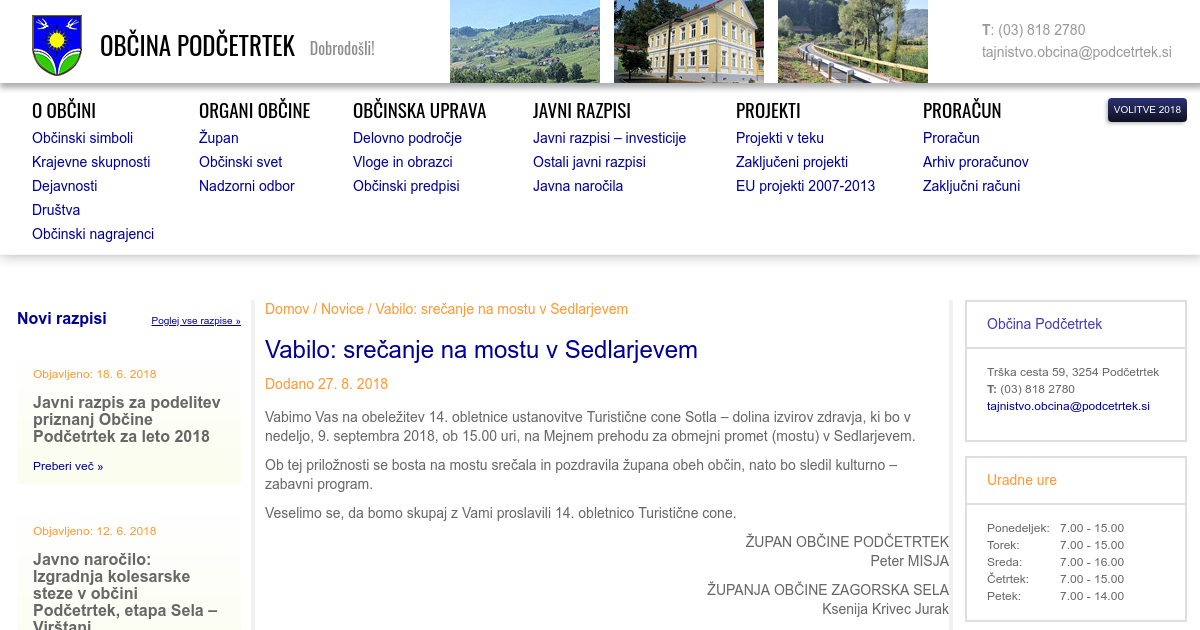Image resolution: width=1200 pixels, height=630 pixels.
Task: Open EU projekti 2007-2013 link
Action: coord(805,186)
